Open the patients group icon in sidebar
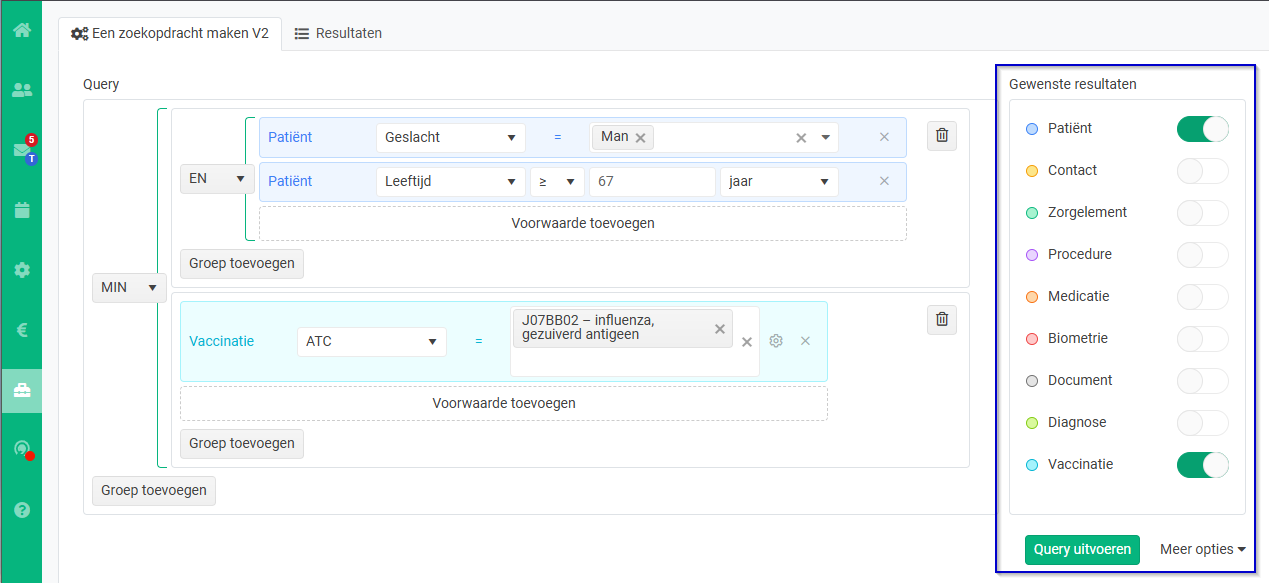 tap(21, 90)
